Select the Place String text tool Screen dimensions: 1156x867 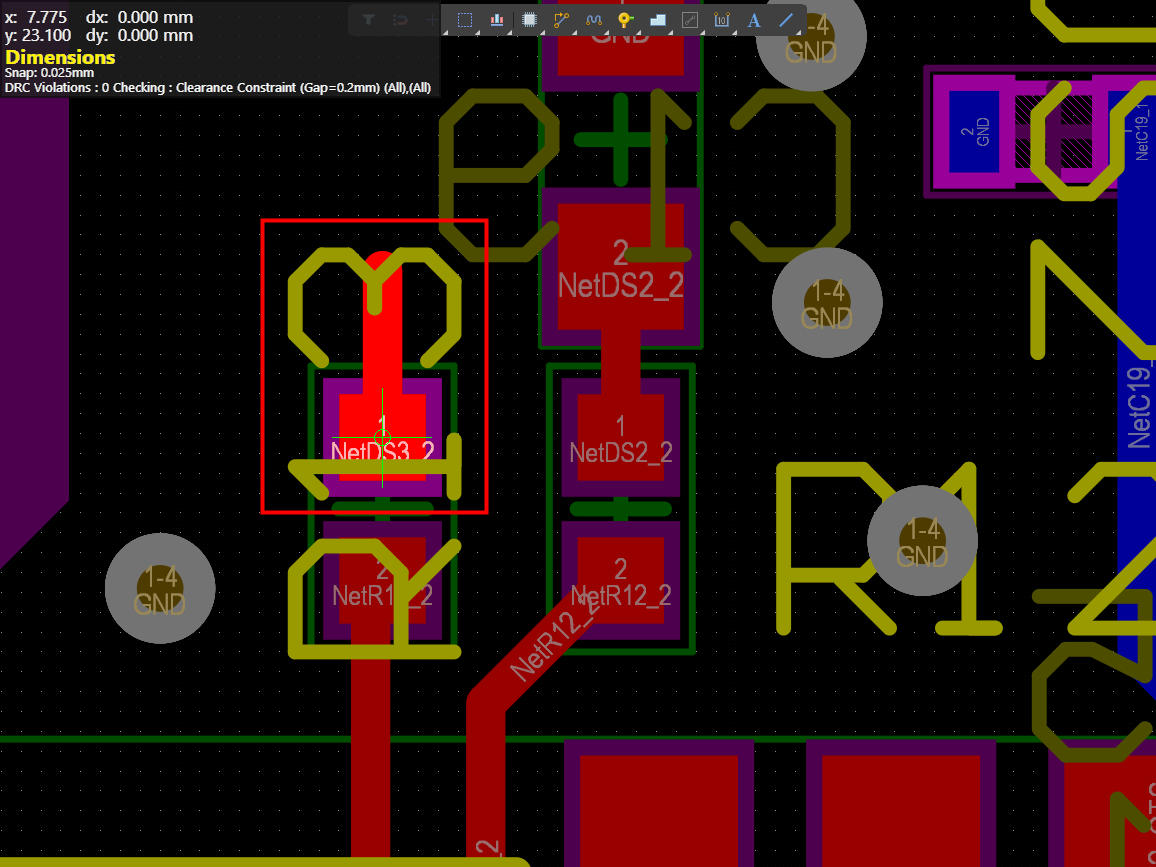[754, 20]
